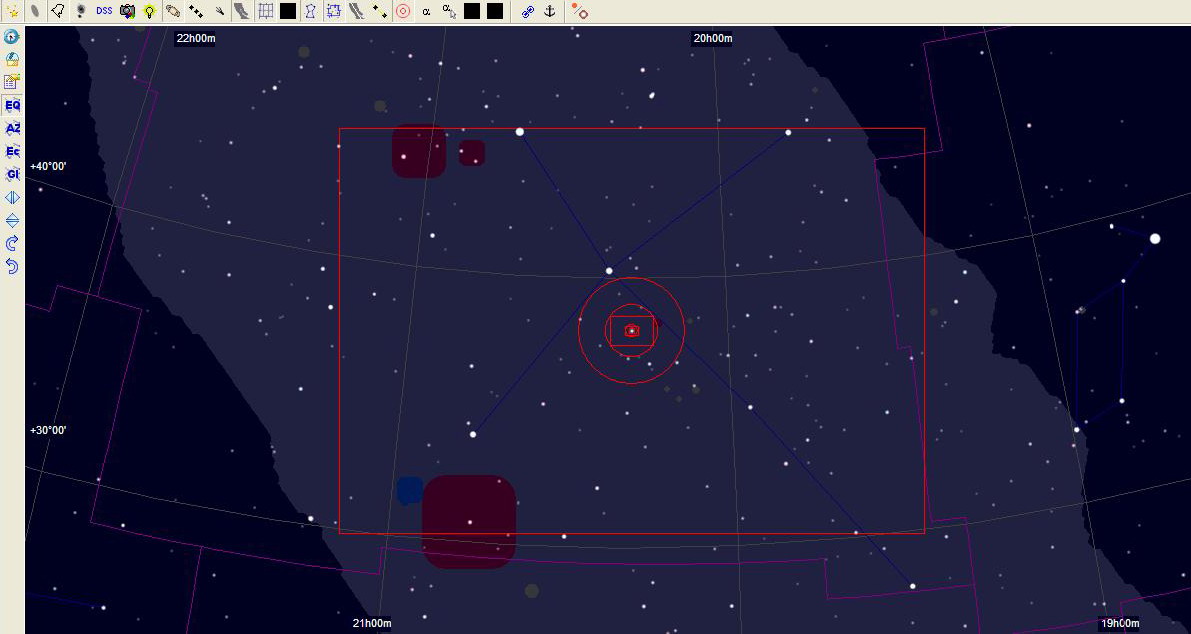Click the 21h00m right ascension label
Image resolution: width=1191 pixels, height=634 pixels.
coord(372,623)
